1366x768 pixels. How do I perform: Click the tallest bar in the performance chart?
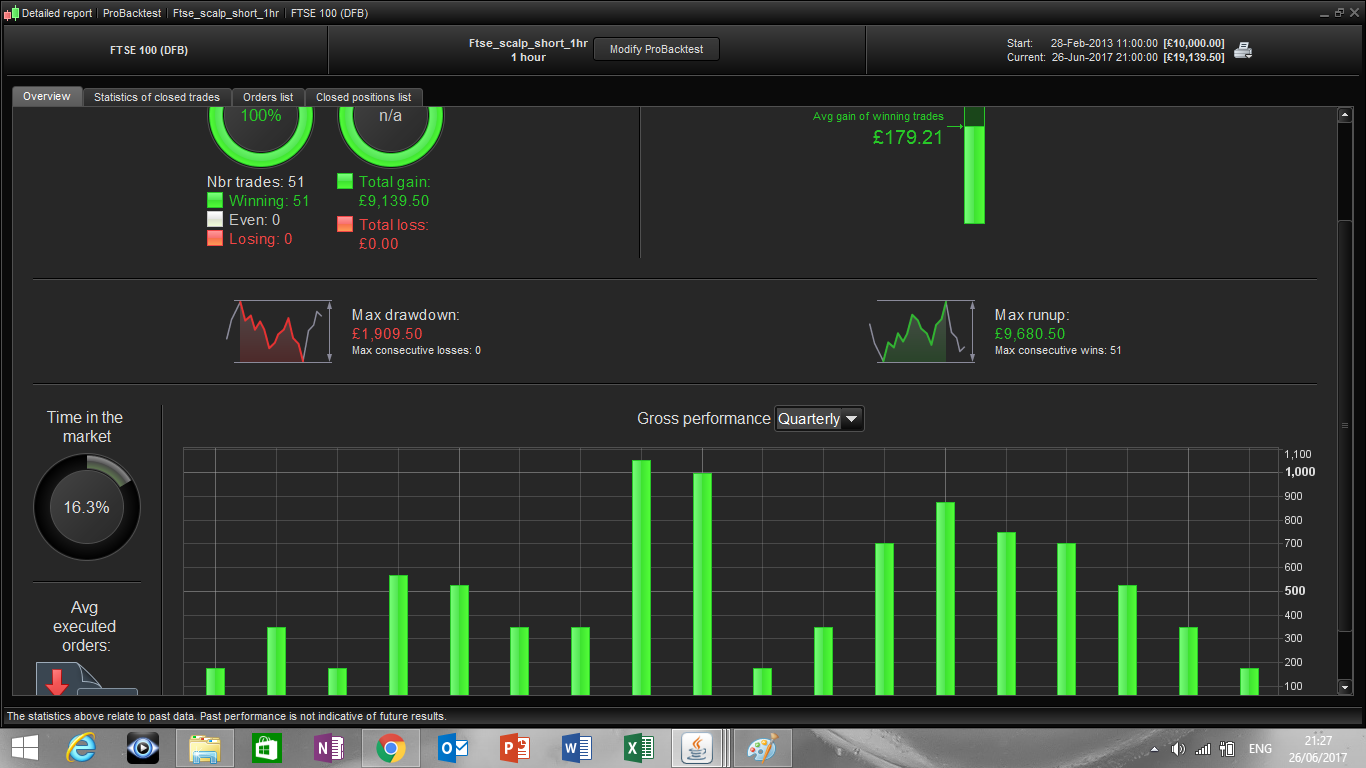[x=641, y=577]
